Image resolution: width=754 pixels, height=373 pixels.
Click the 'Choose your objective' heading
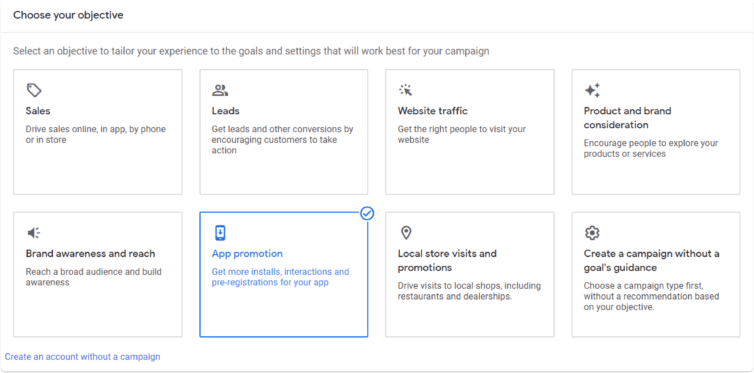click(x=68, y=15)
